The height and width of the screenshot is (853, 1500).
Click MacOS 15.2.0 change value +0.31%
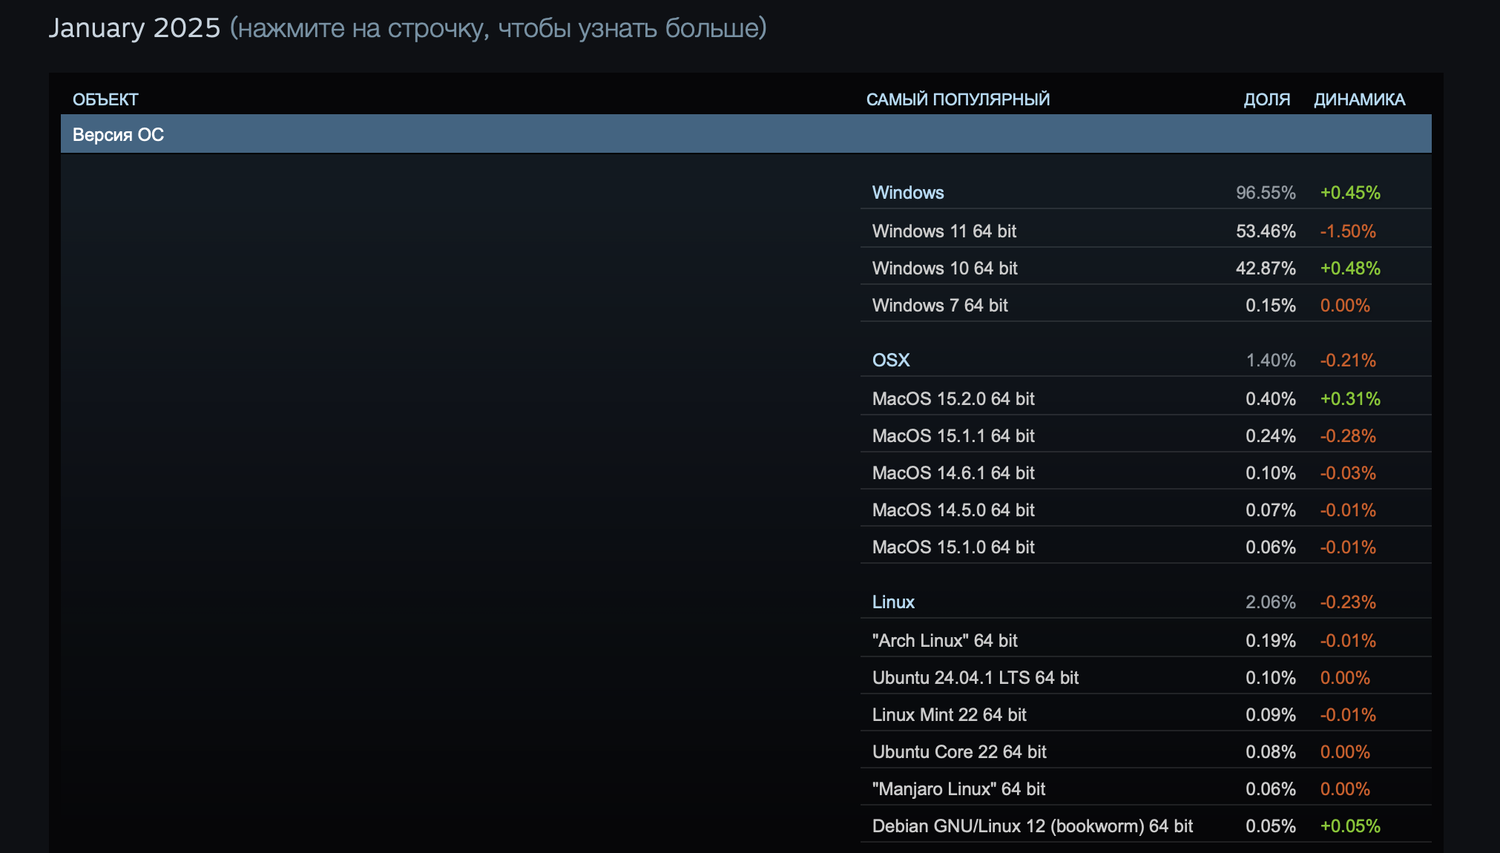point(1350,398)
